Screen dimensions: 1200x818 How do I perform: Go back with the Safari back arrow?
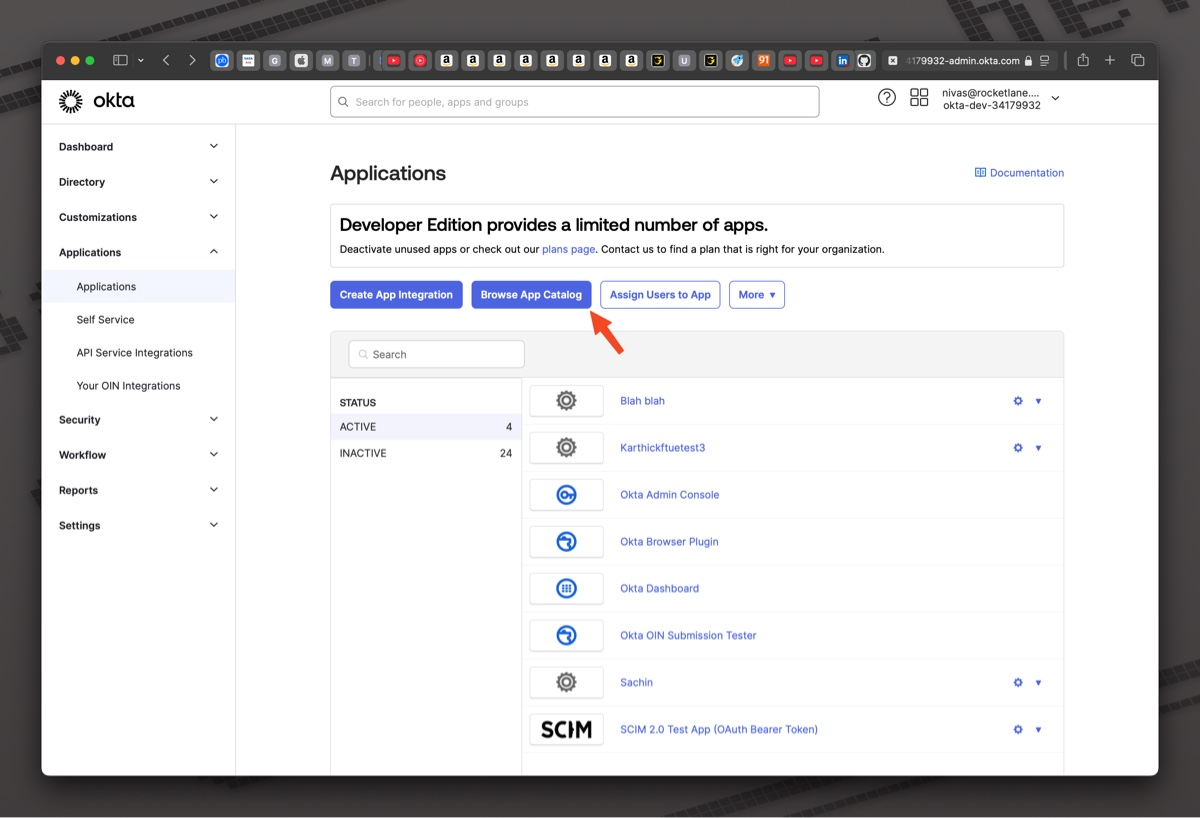(166, 61)
